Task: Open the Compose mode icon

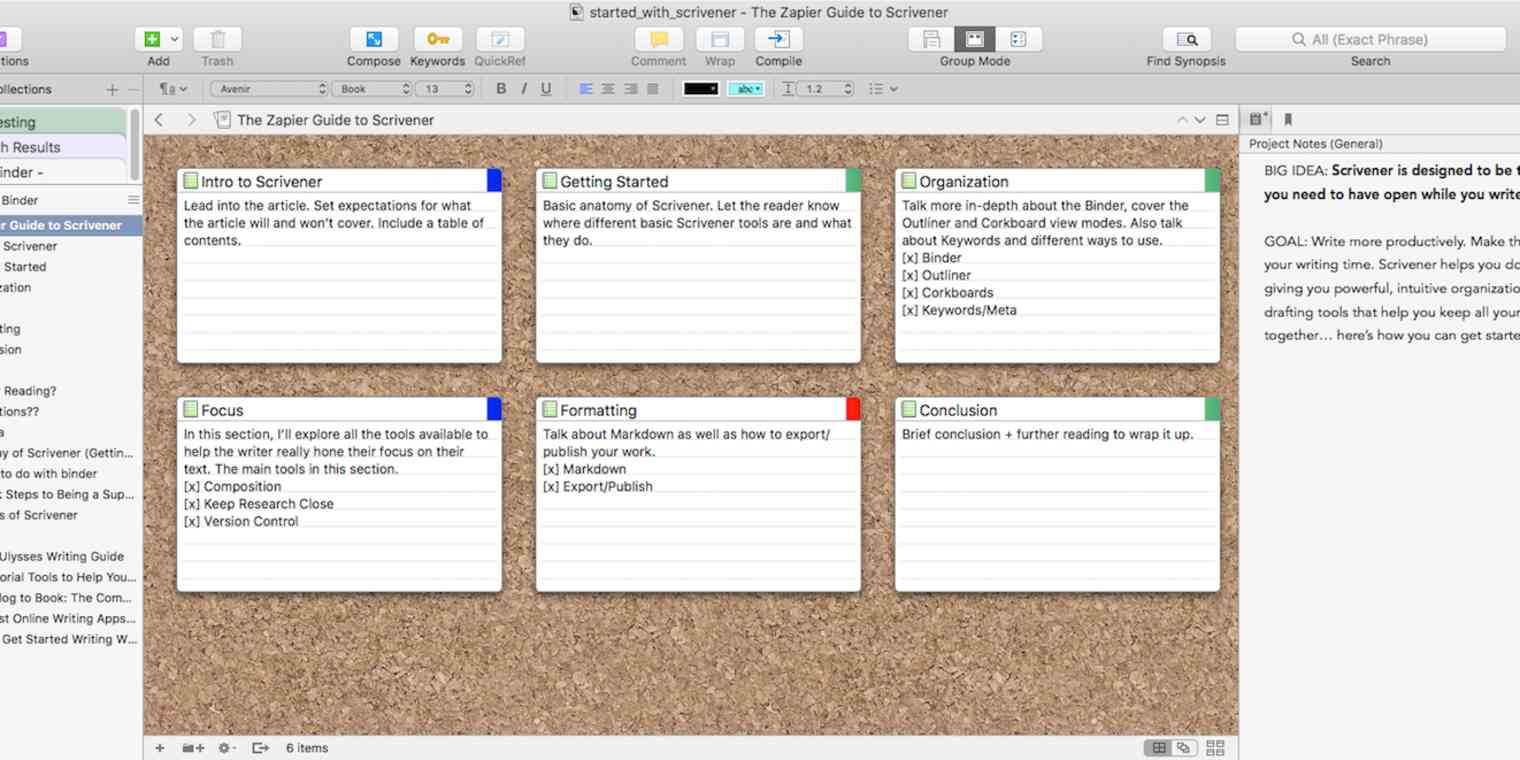Action: (373, 40)
